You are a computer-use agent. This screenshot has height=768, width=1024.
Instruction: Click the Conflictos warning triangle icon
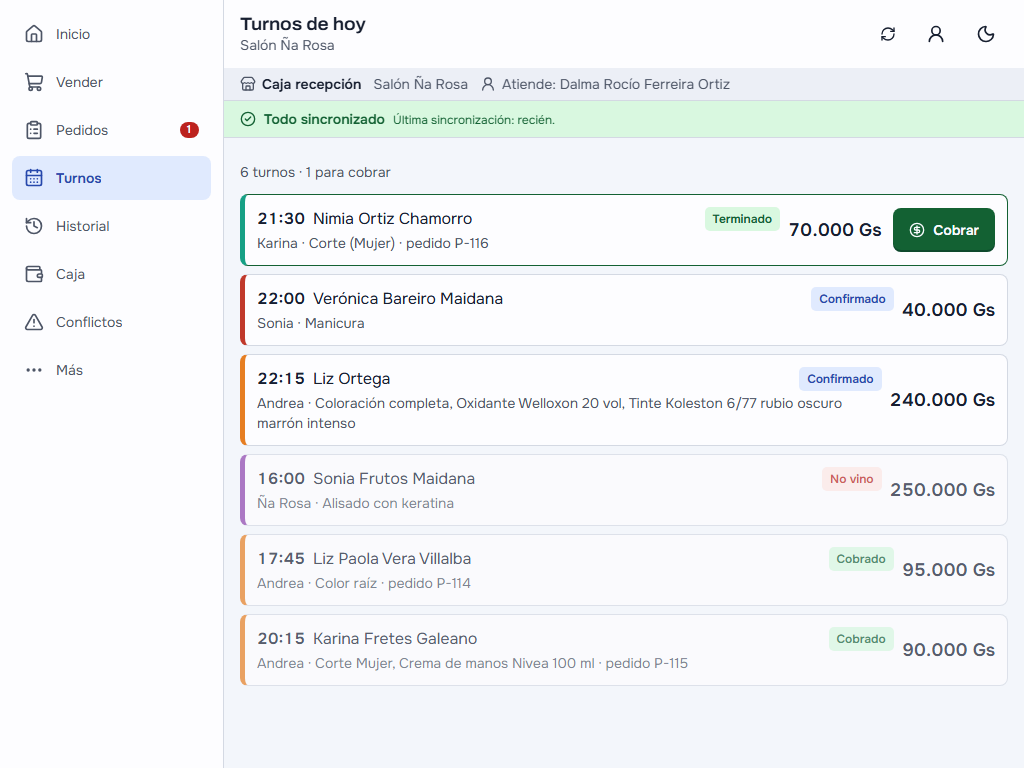34,322
